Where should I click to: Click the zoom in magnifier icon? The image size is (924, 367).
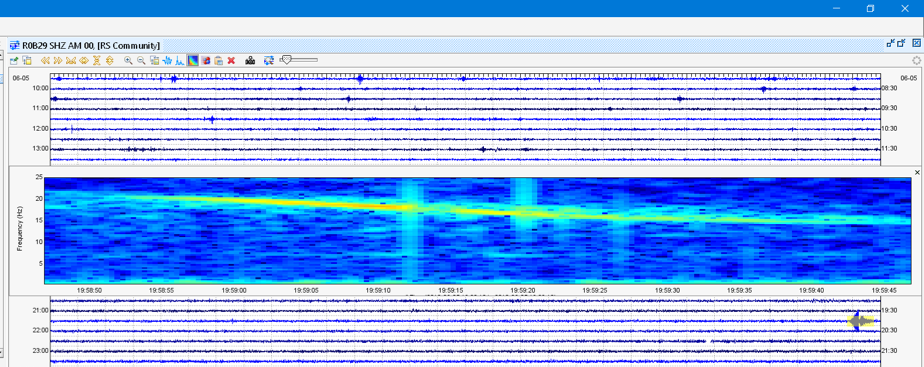[x=128, y=60]
